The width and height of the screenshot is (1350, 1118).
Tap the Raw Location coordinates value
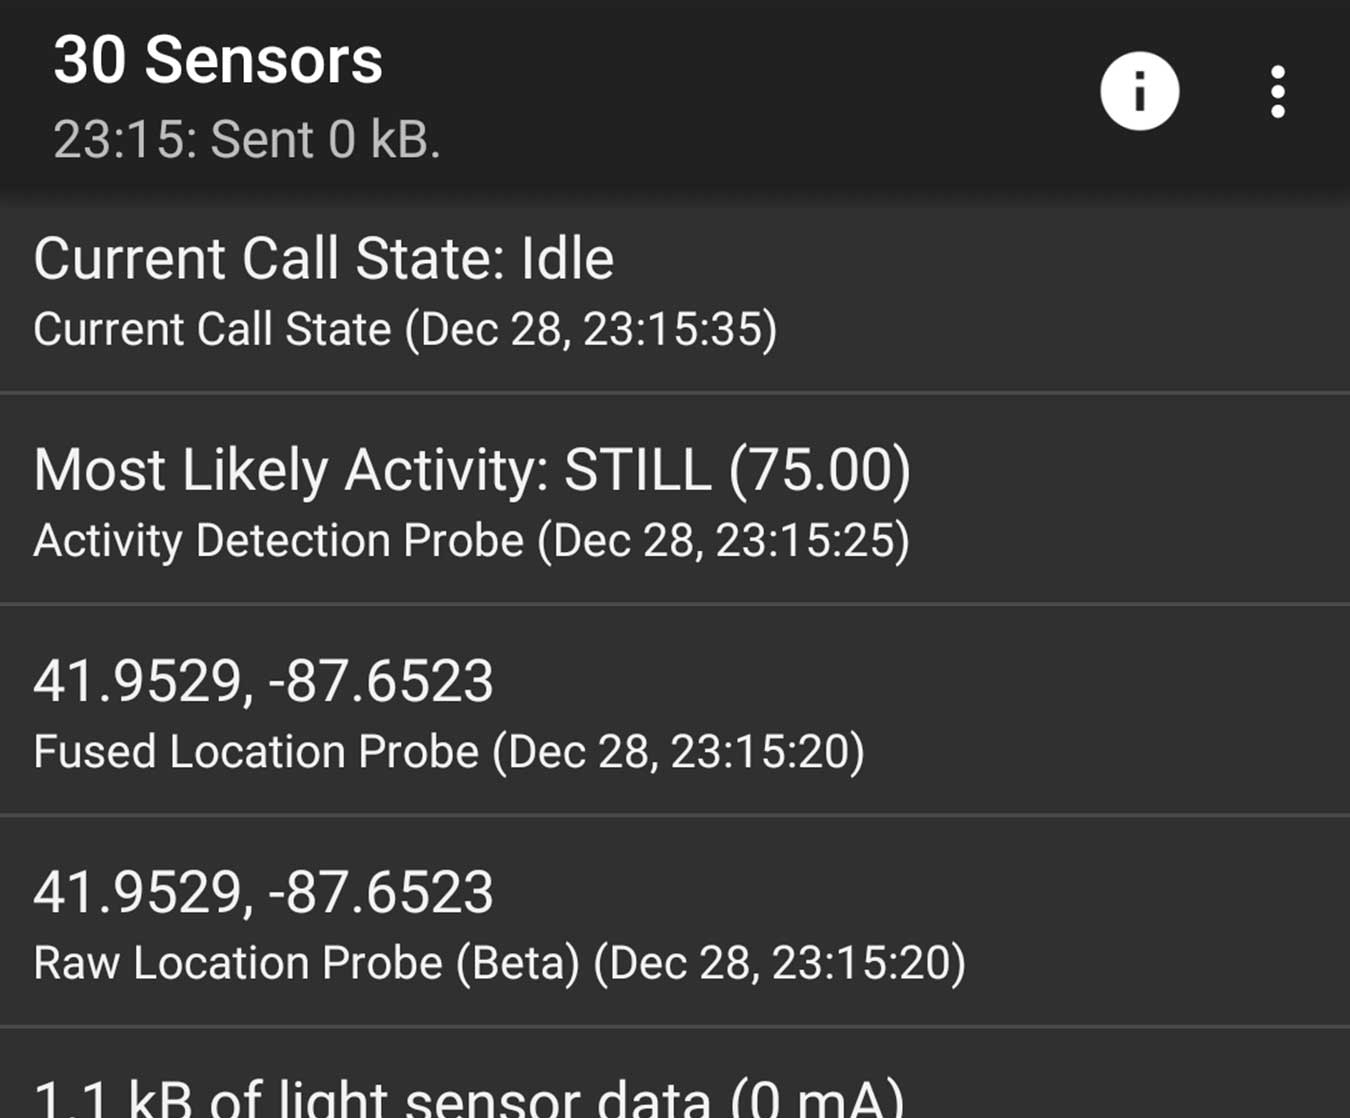point(263,893)
